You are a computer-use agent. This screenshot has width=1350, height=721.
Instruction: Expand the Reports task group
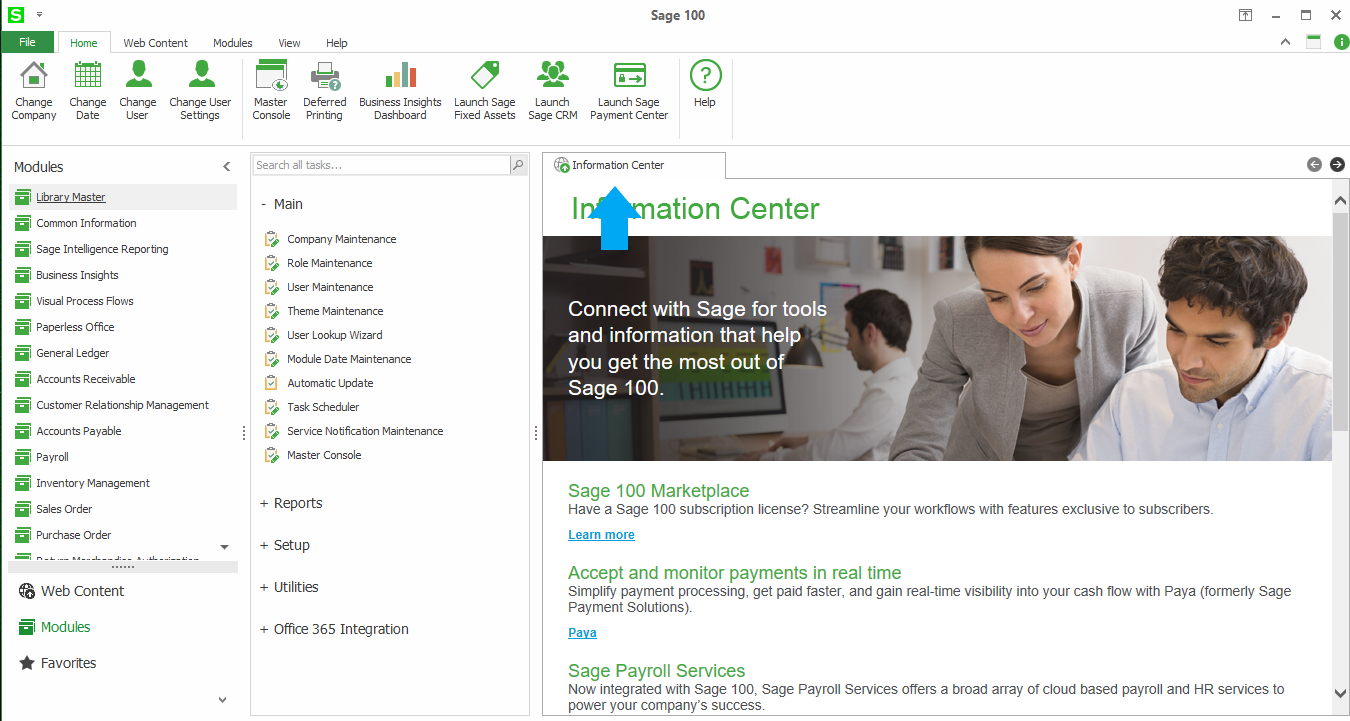click(264, 503)
